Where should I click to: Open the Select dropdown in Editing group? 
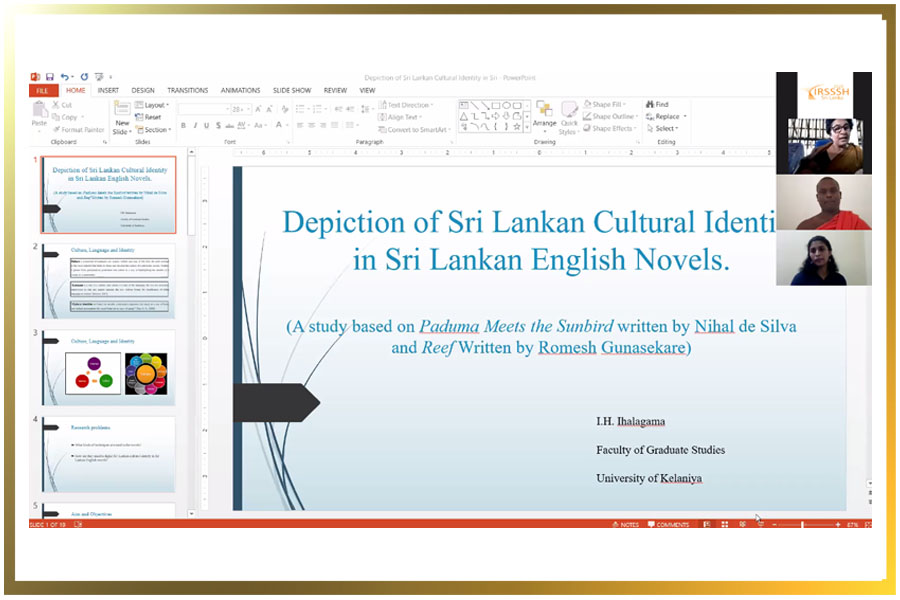(x=662, y=129)
